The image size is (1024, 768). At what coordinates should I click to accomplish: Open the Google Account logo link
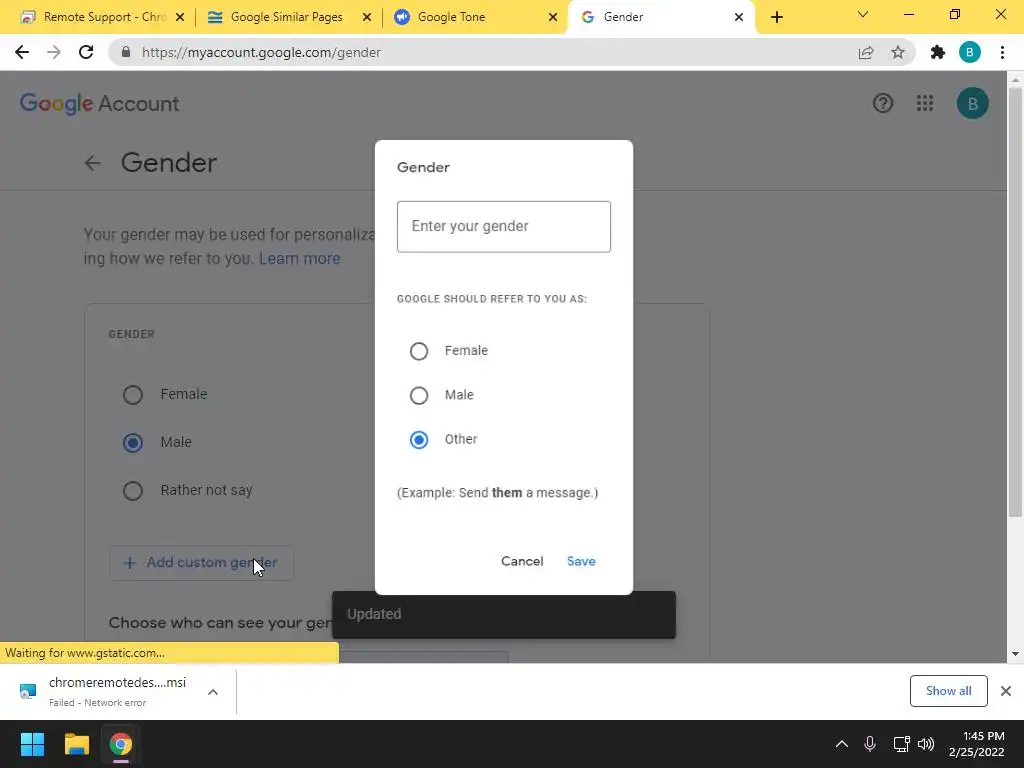pos(99,103)
